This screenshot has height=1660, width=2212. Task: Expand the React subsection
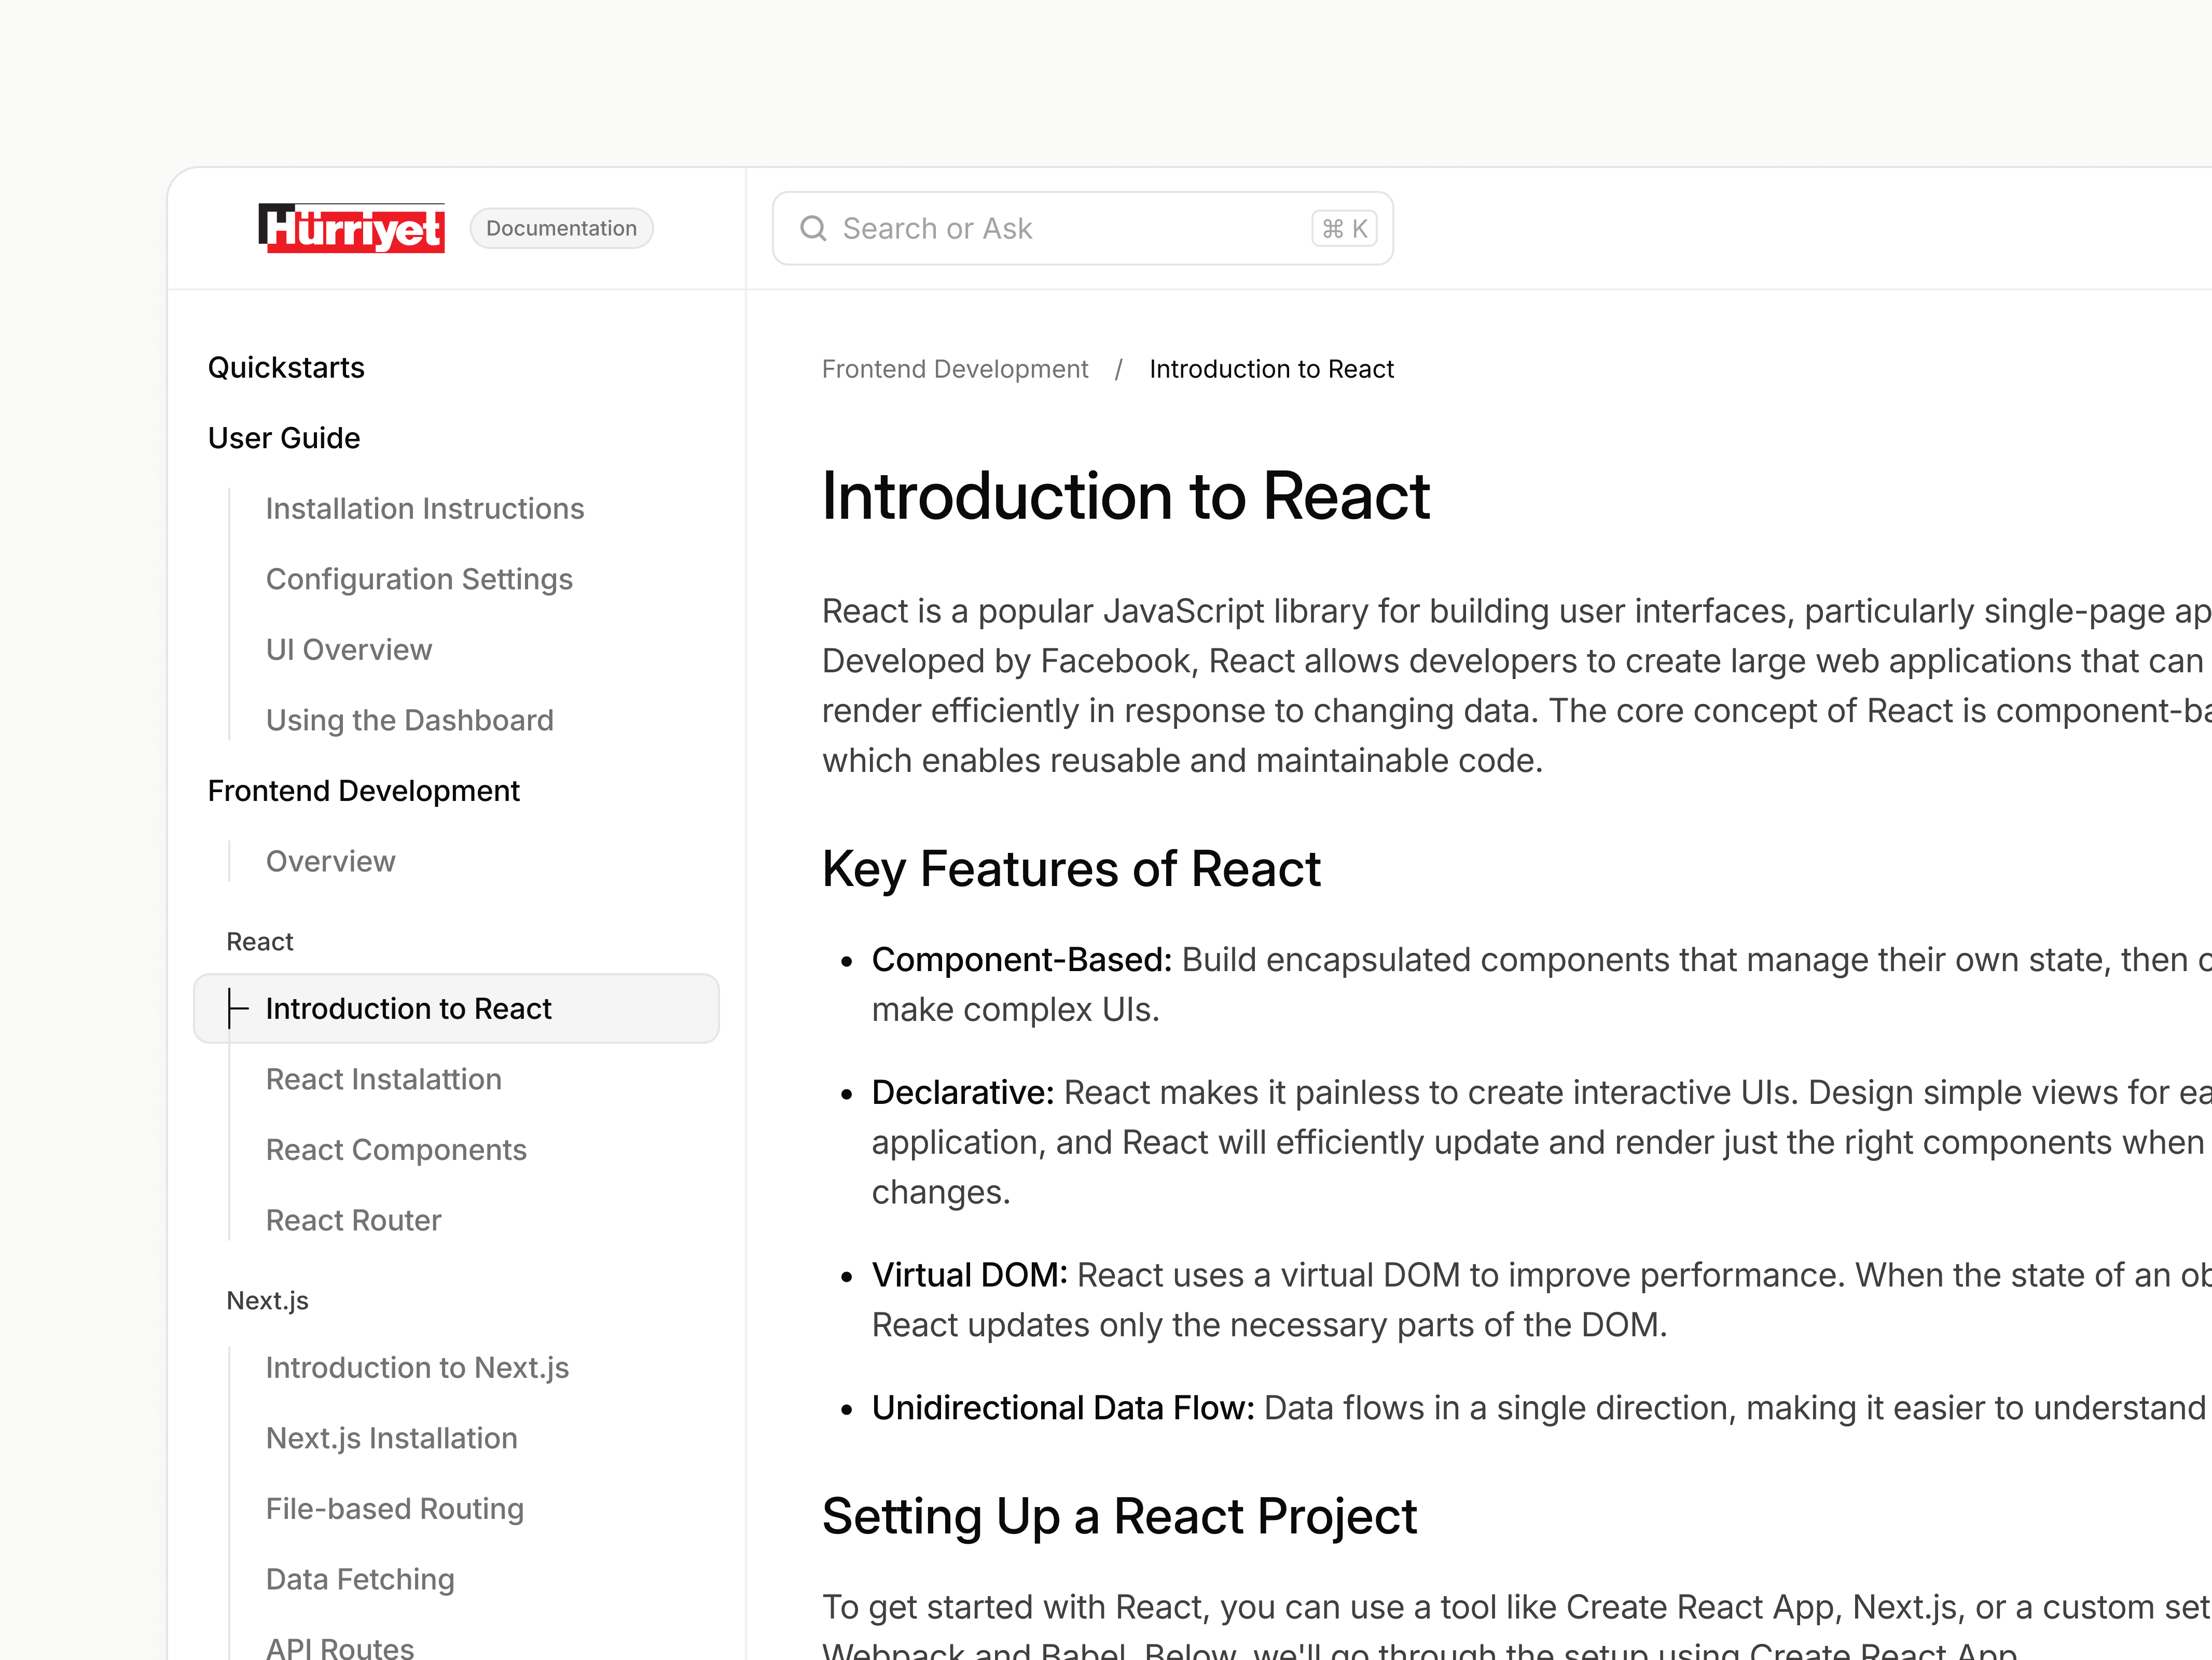(x=260, y=941)
